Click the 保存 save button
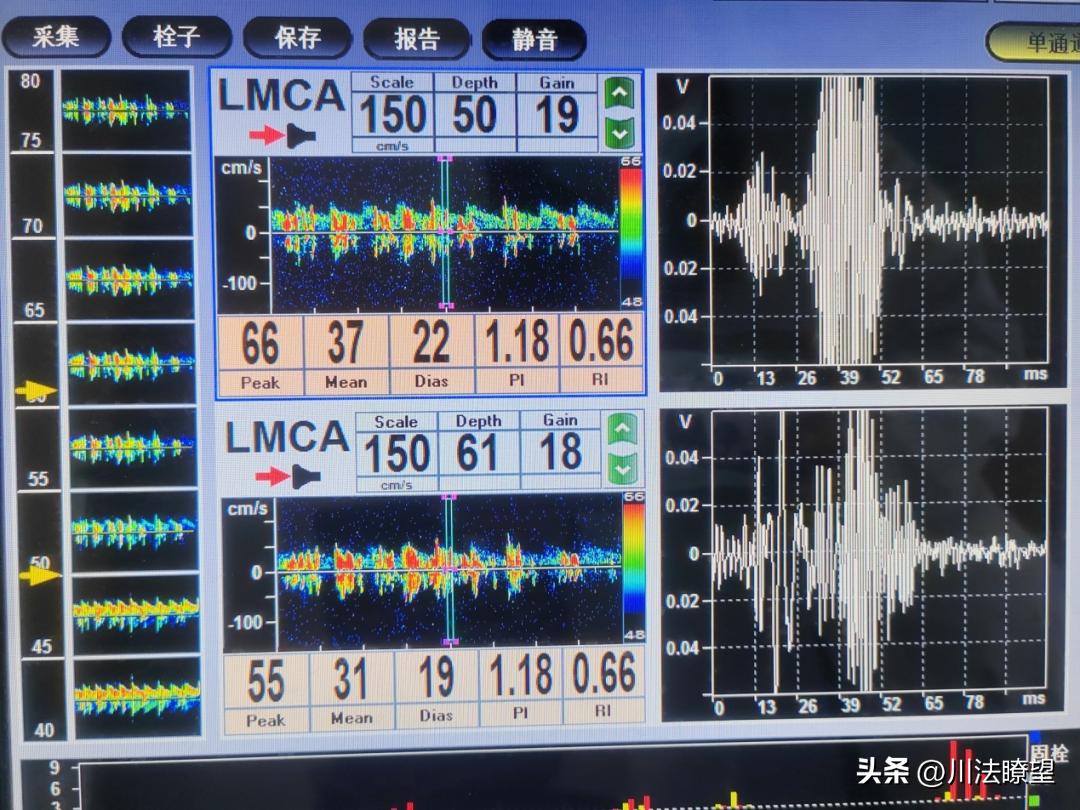The image size is (1080, 810). pos(296,38)
